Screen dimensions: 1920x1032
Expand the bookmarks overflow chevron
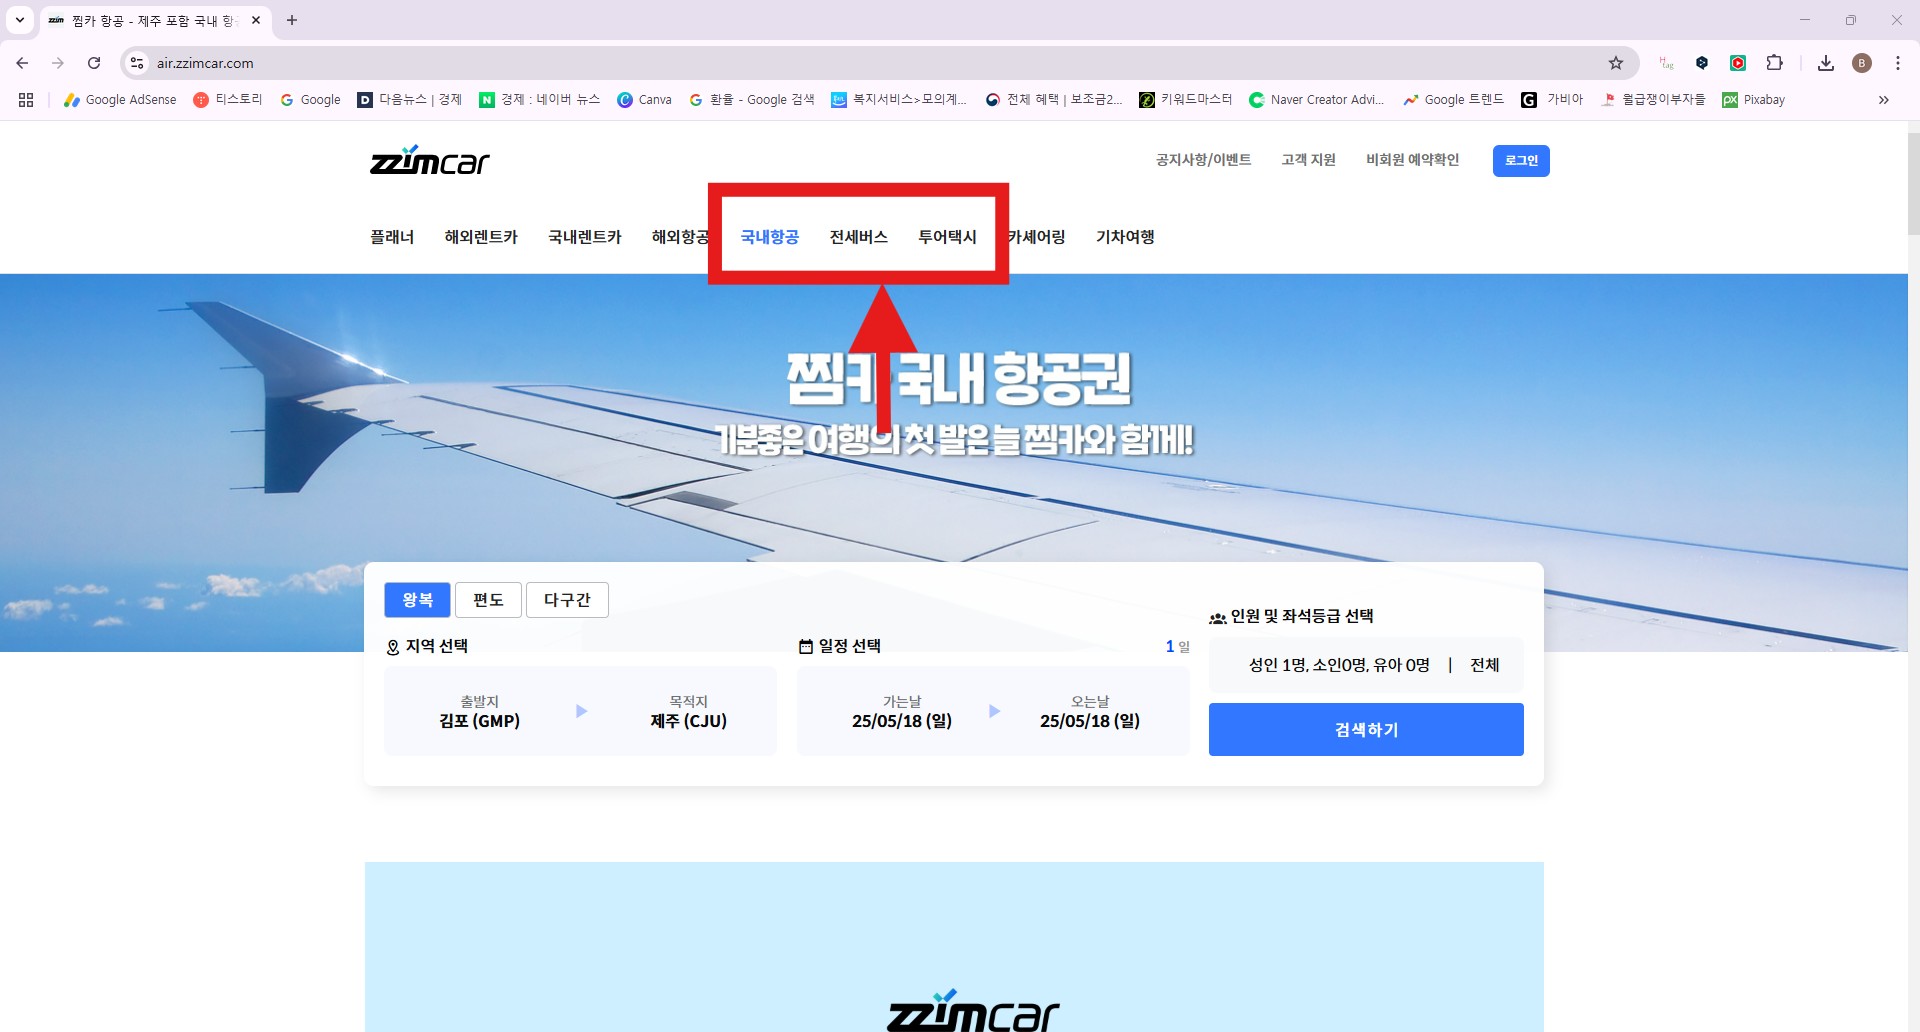[x=1883, y=99]
